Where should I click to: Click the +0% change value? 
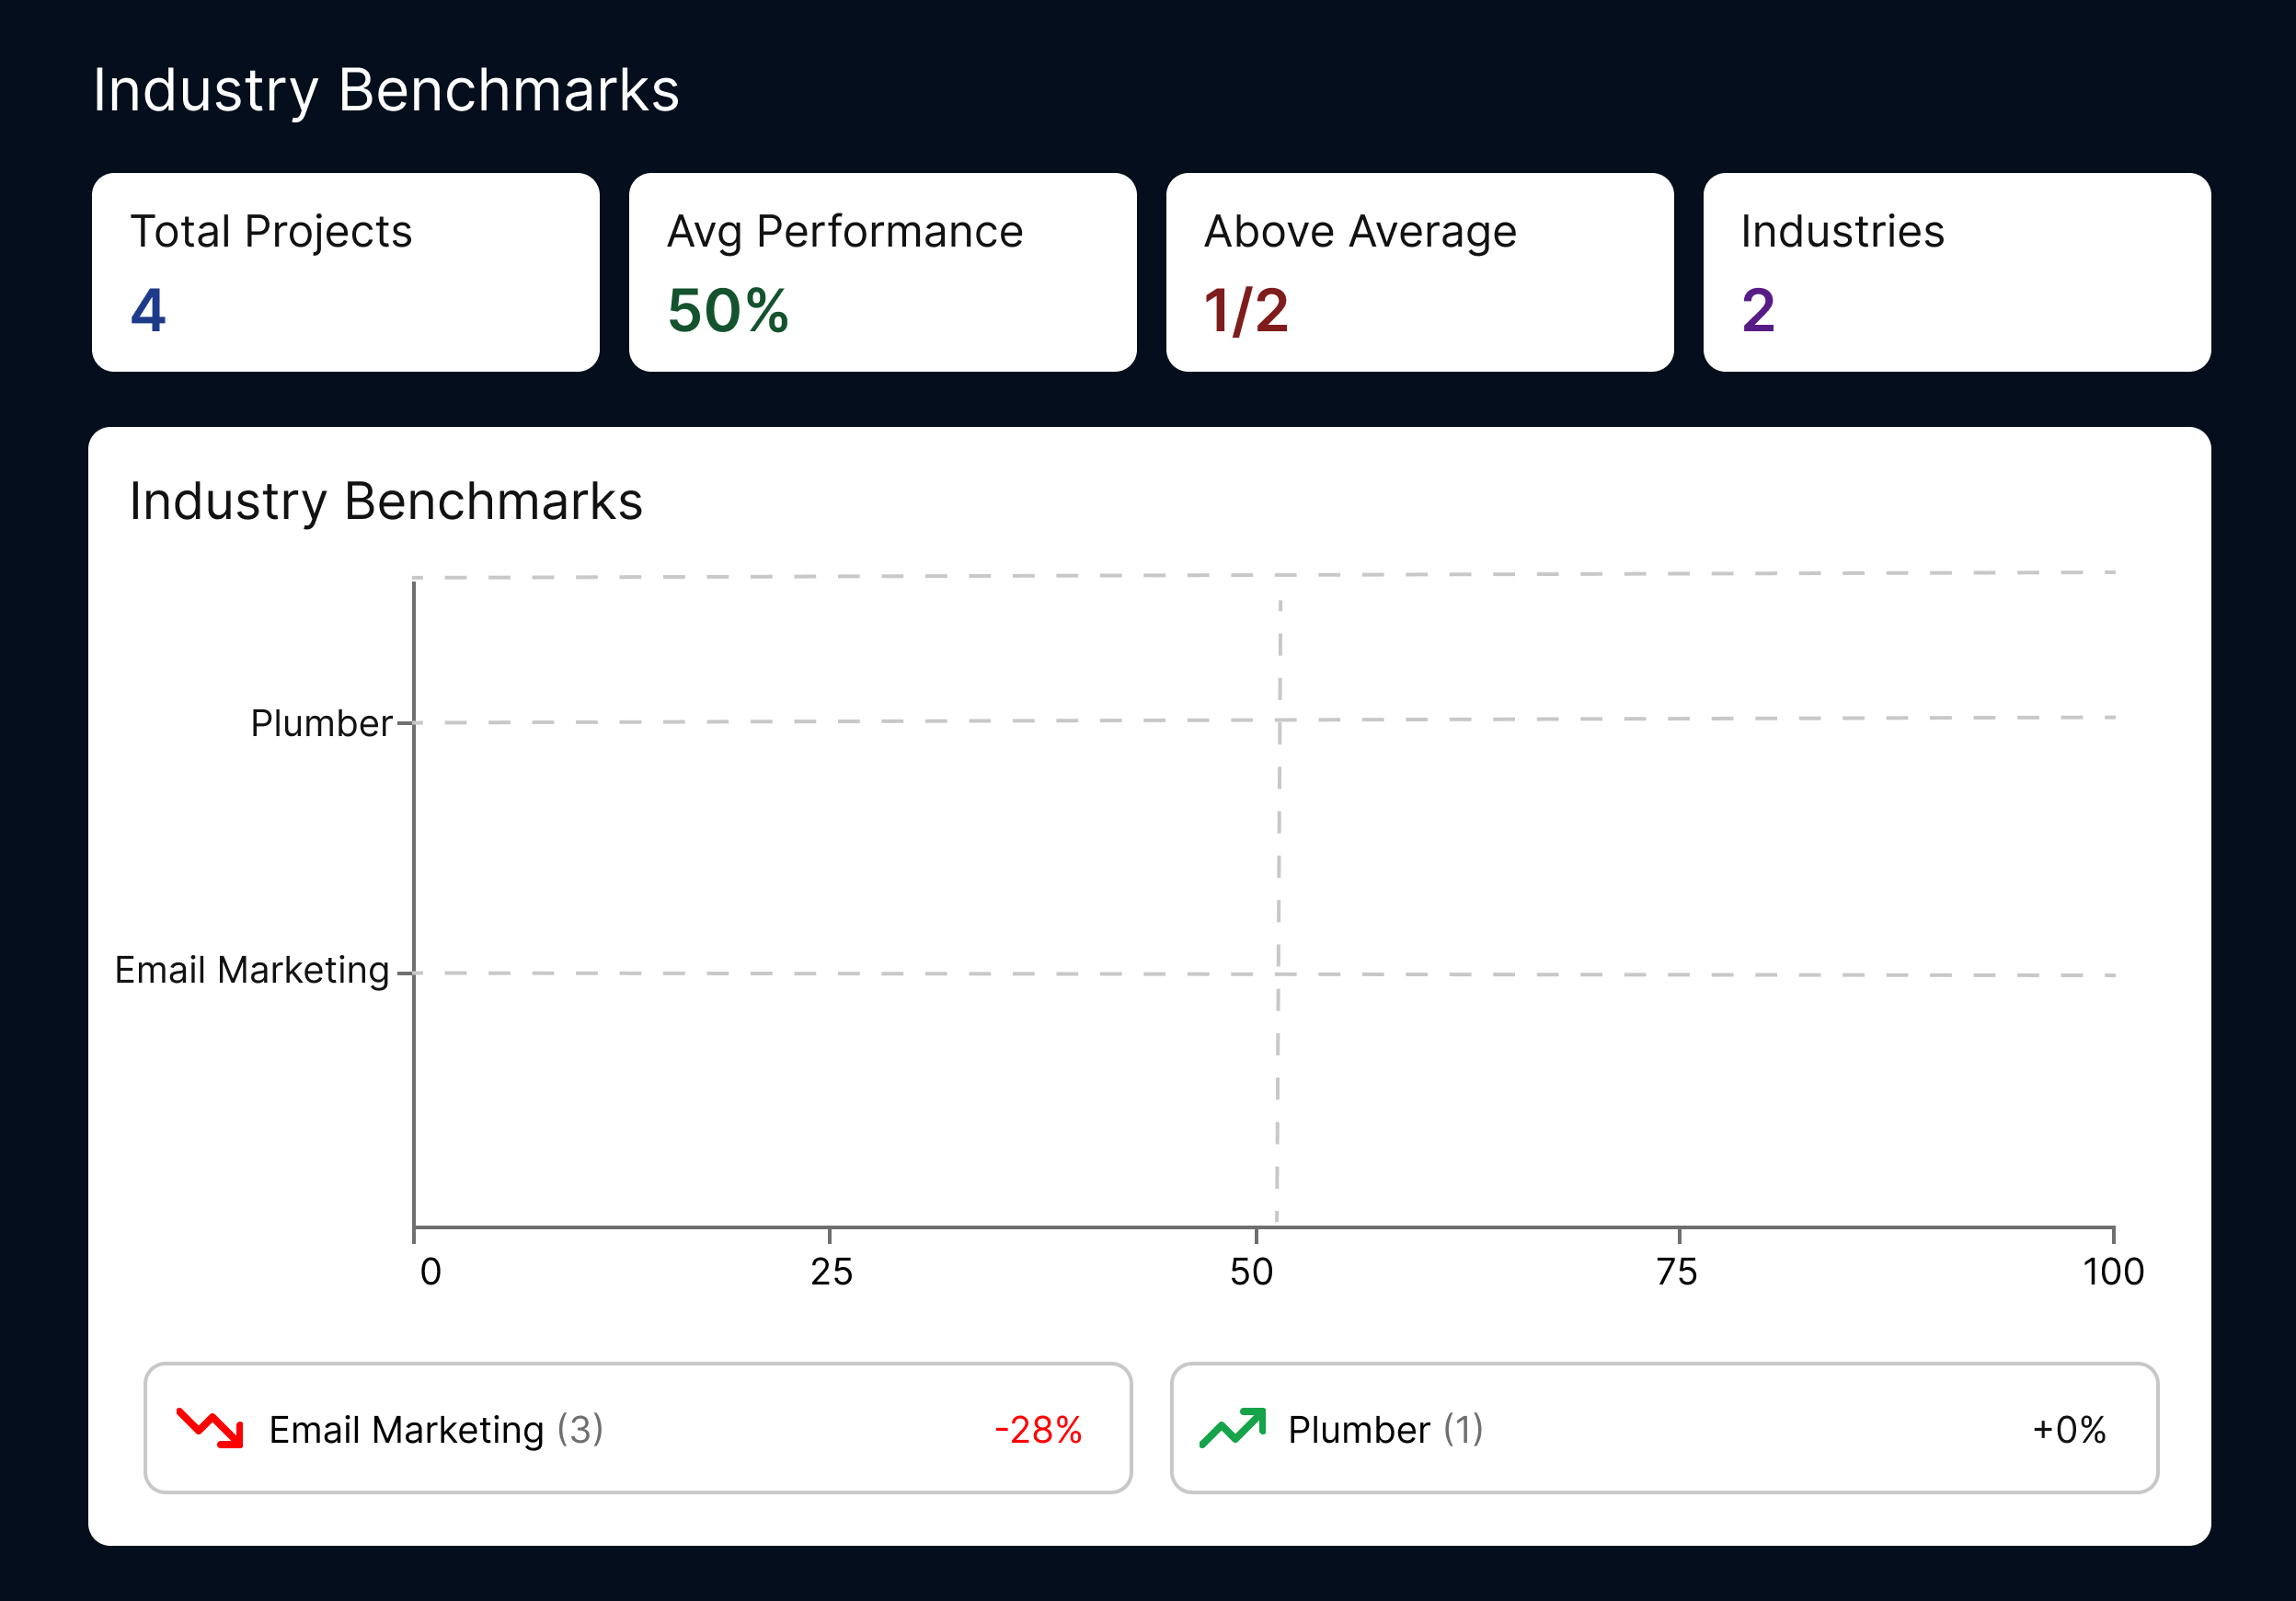point(2069,1430)
